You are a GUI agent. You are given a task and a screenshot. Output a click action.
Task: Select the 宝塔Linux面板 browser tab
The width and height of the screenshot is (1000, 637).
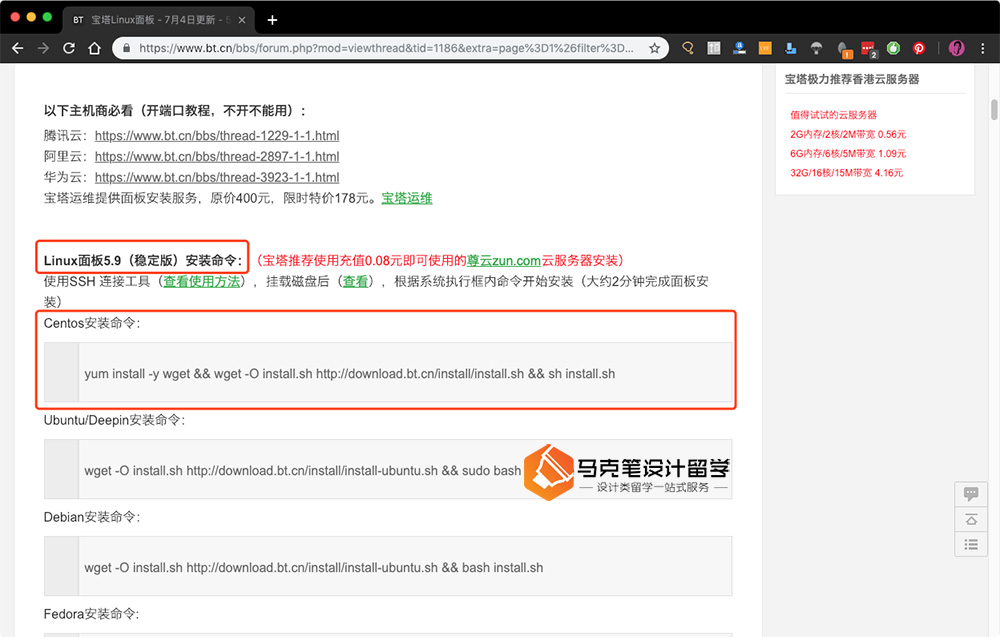pyautogui.click(x=158, y=20)
